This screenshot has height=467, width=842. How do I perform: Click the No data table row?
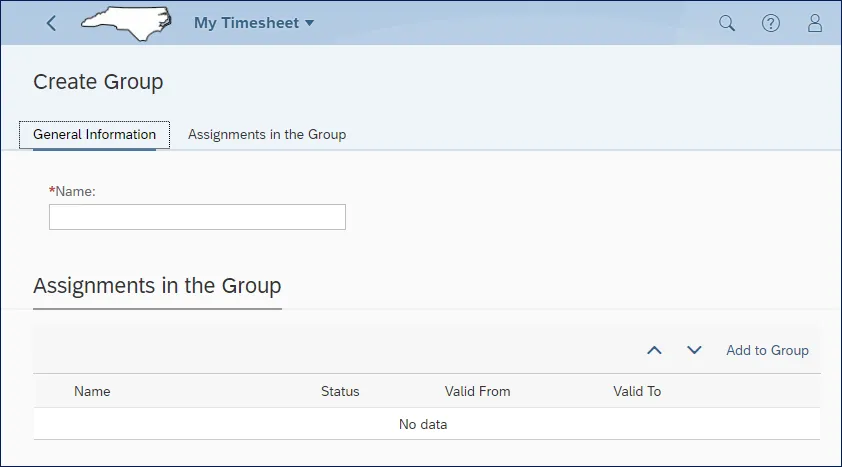pyautogui.click(x=423, y=424)
